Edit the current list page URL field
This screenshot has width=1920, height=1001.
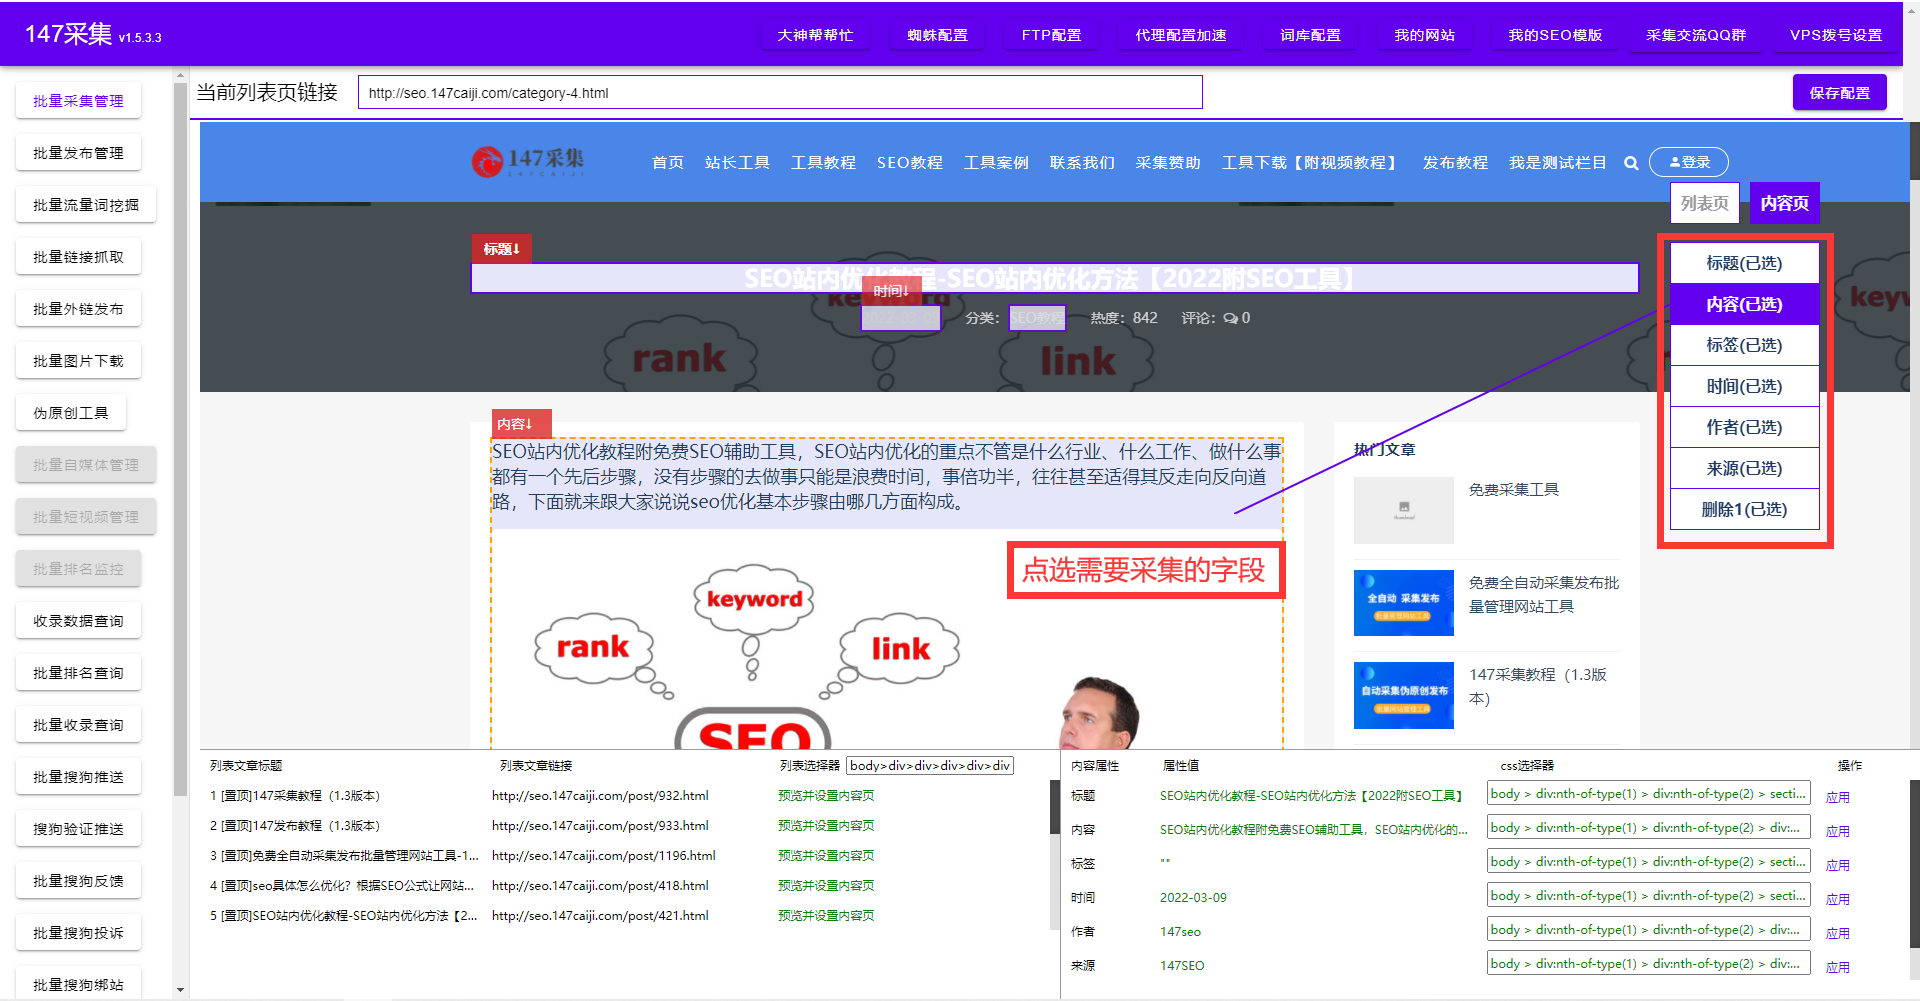click(780, 92)
